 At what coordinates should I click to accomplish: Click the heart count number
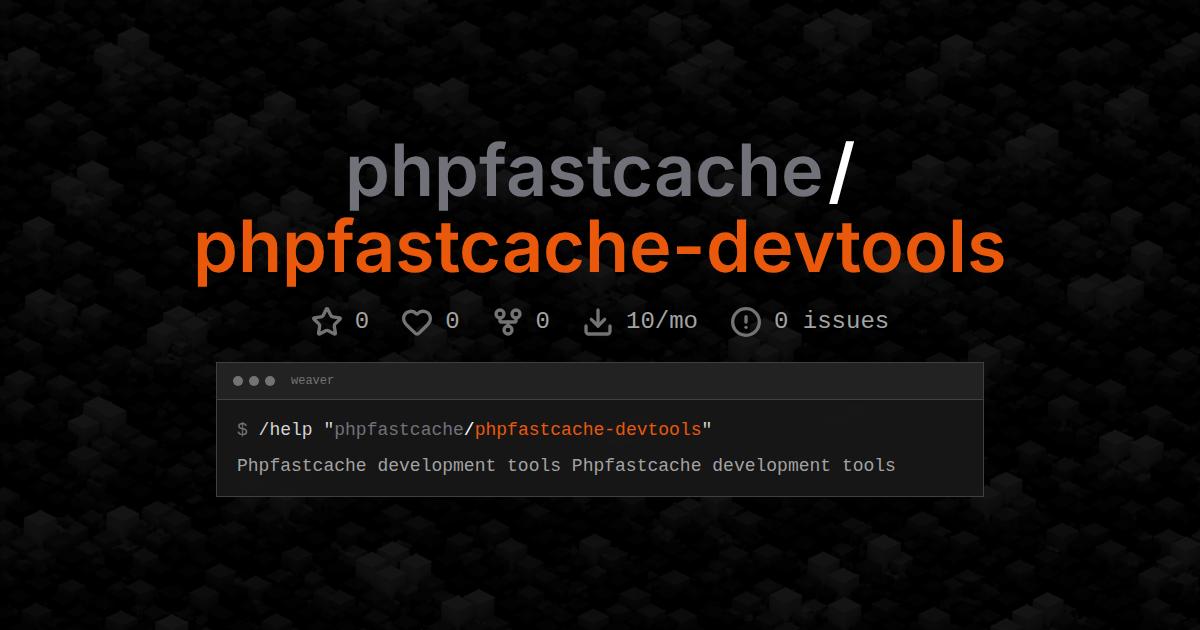(452, 321)
